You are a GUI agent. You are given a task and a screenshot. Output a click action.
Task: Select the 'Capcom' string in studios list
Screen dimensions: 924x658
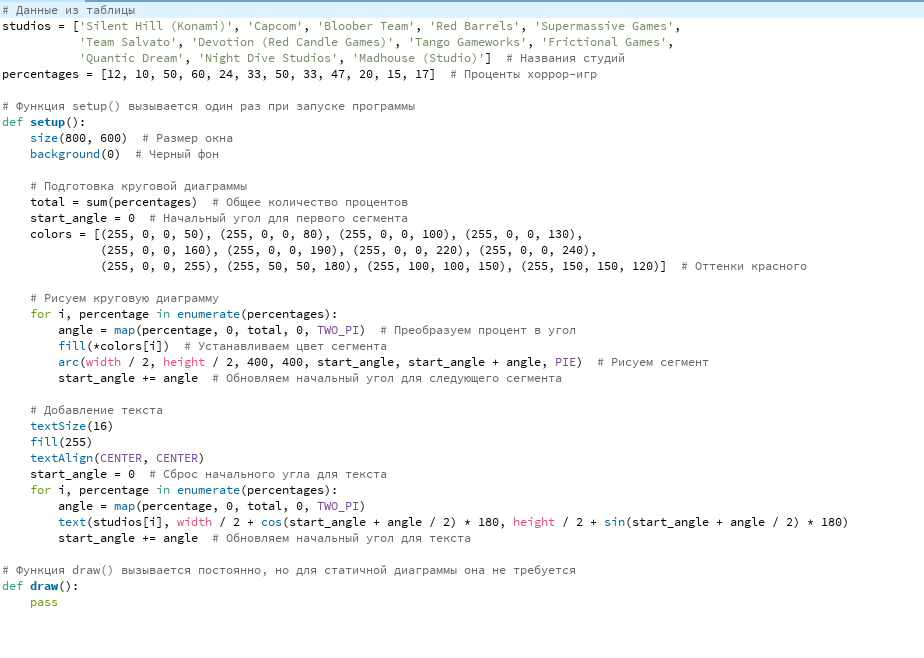pyautogui.click(x=275, y=26)
